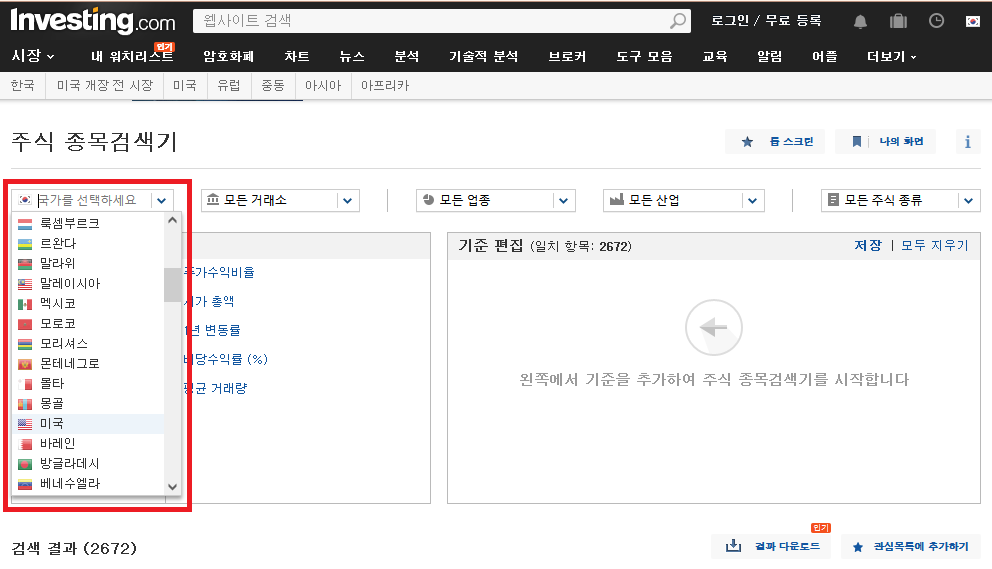Screen dimensions: 992x569
Task: Click the Korean flag language icon
Action: point(973,22)
